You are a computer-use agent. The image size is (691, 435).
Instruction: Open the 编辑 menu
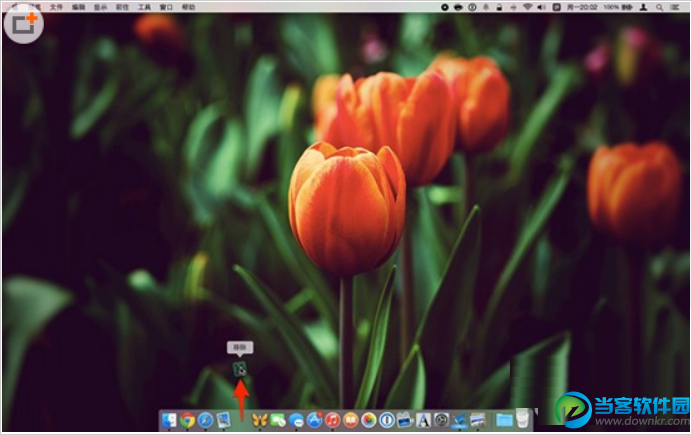tap(78, 7)
